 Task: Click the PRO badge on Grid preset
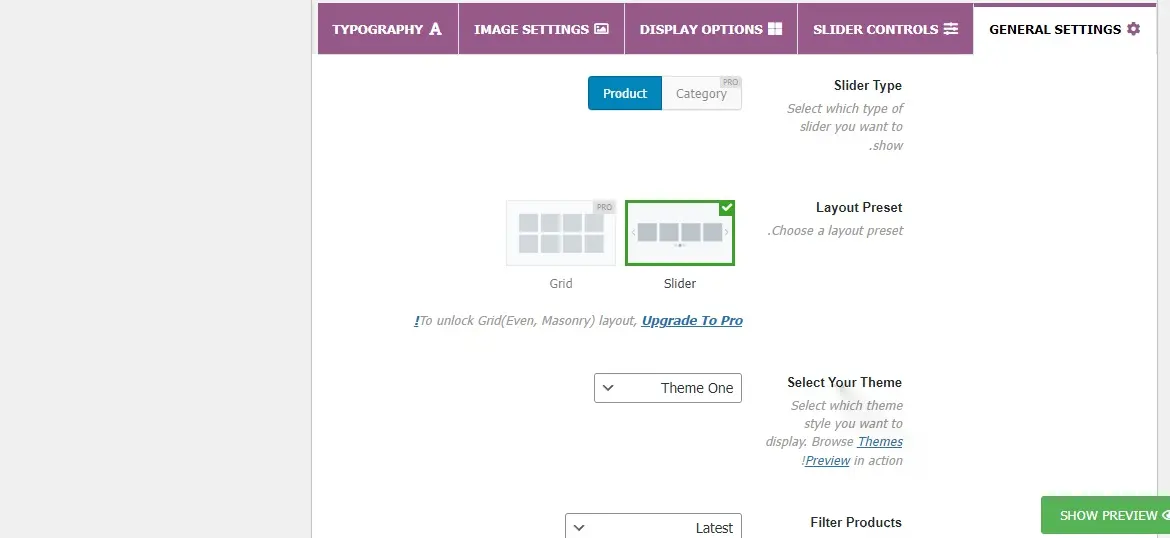[x=604, y=207]
